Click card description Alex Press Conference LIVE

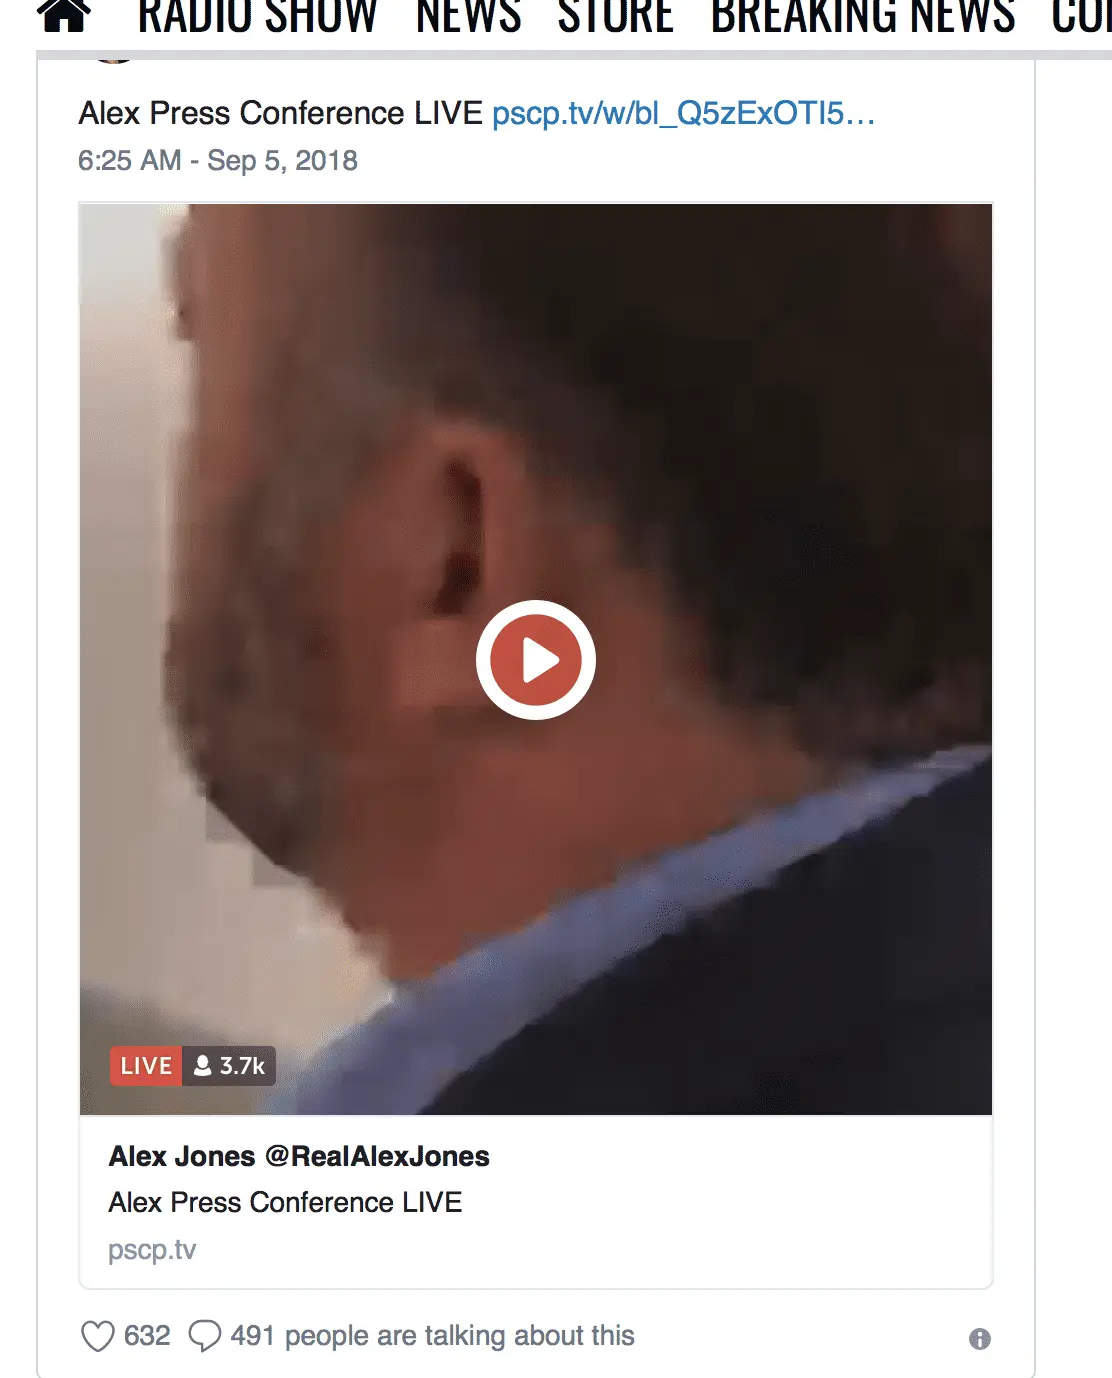click(x=285, y=1202)
